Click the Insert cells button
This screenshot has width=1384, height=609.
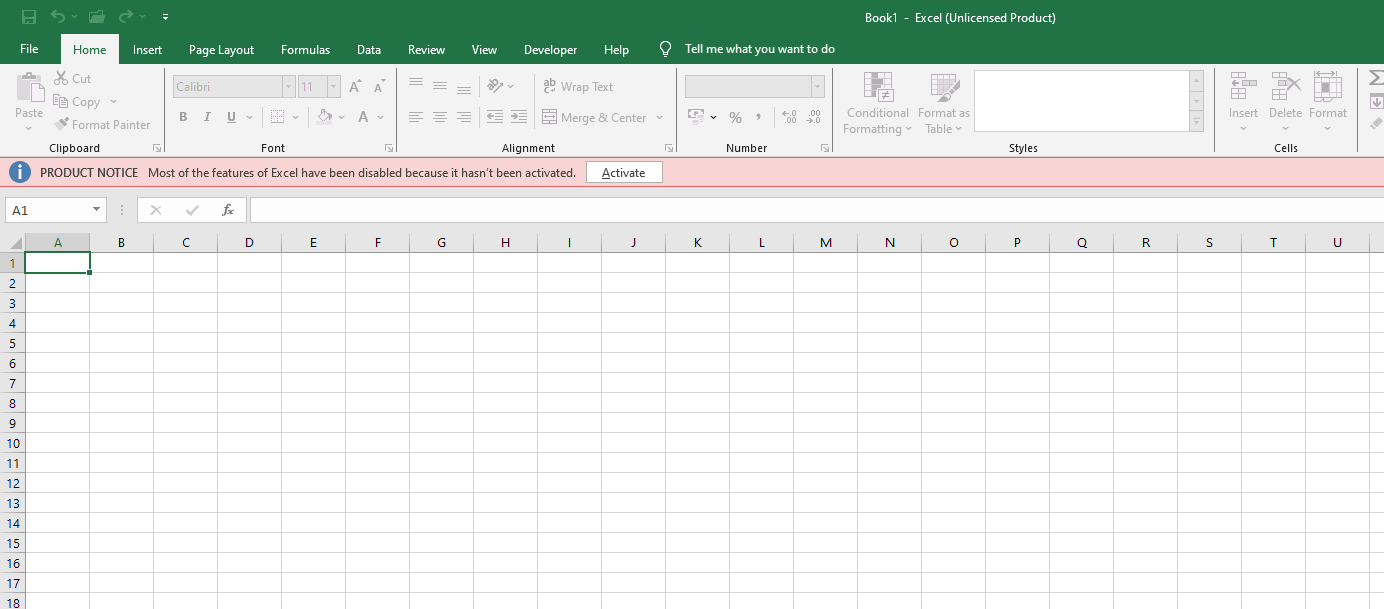[x=1243, y=103]
